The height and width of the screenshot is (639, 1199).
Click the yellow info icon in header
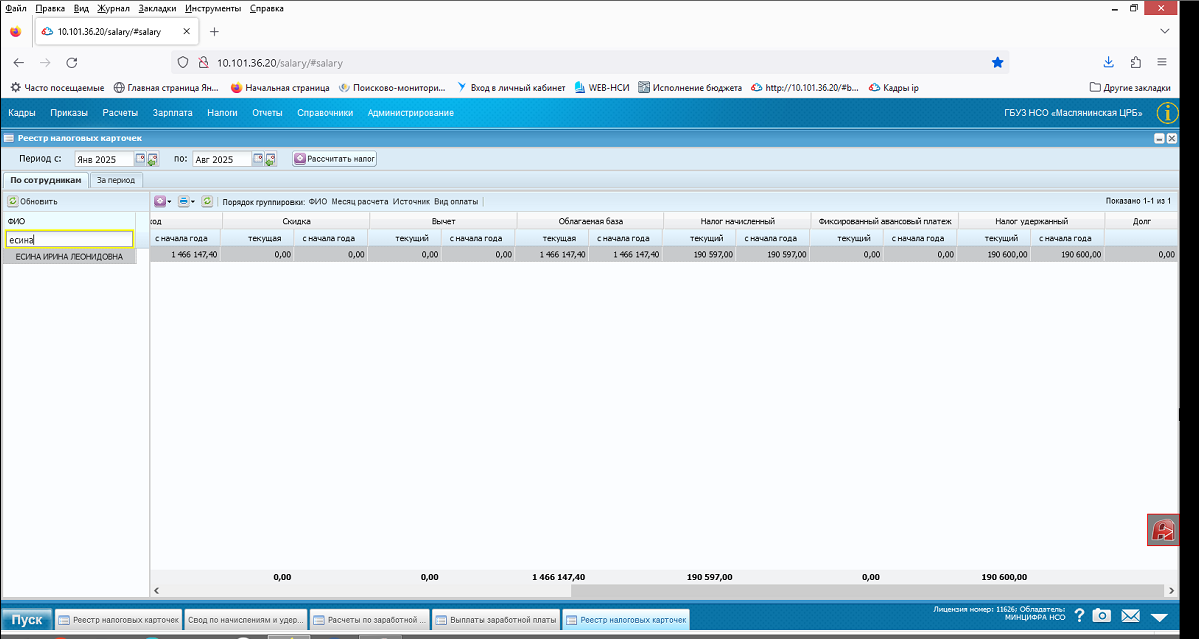pyautogui.click(x=1168, y=113)
